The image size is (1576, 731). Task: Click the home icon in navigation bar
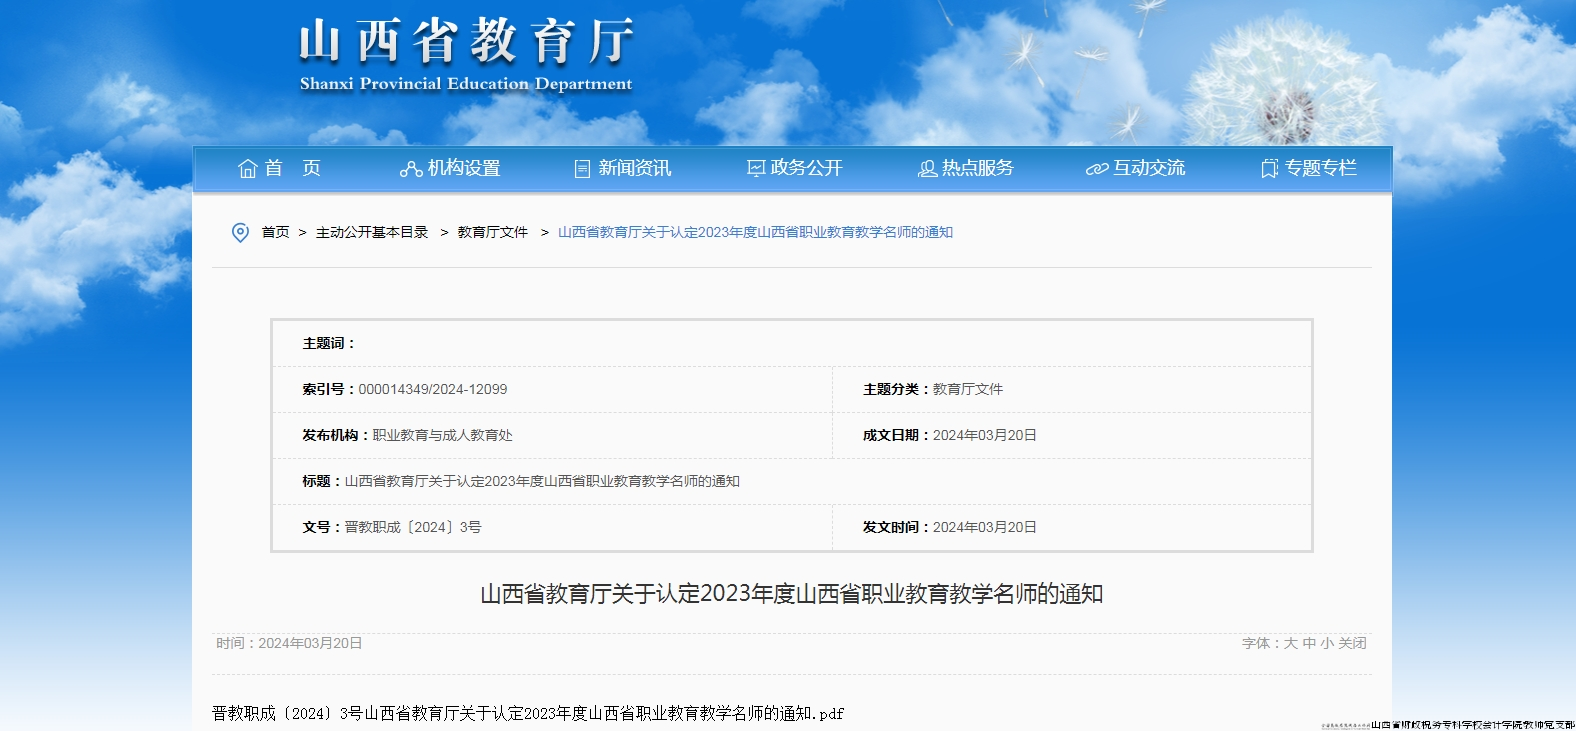(248, 169)
